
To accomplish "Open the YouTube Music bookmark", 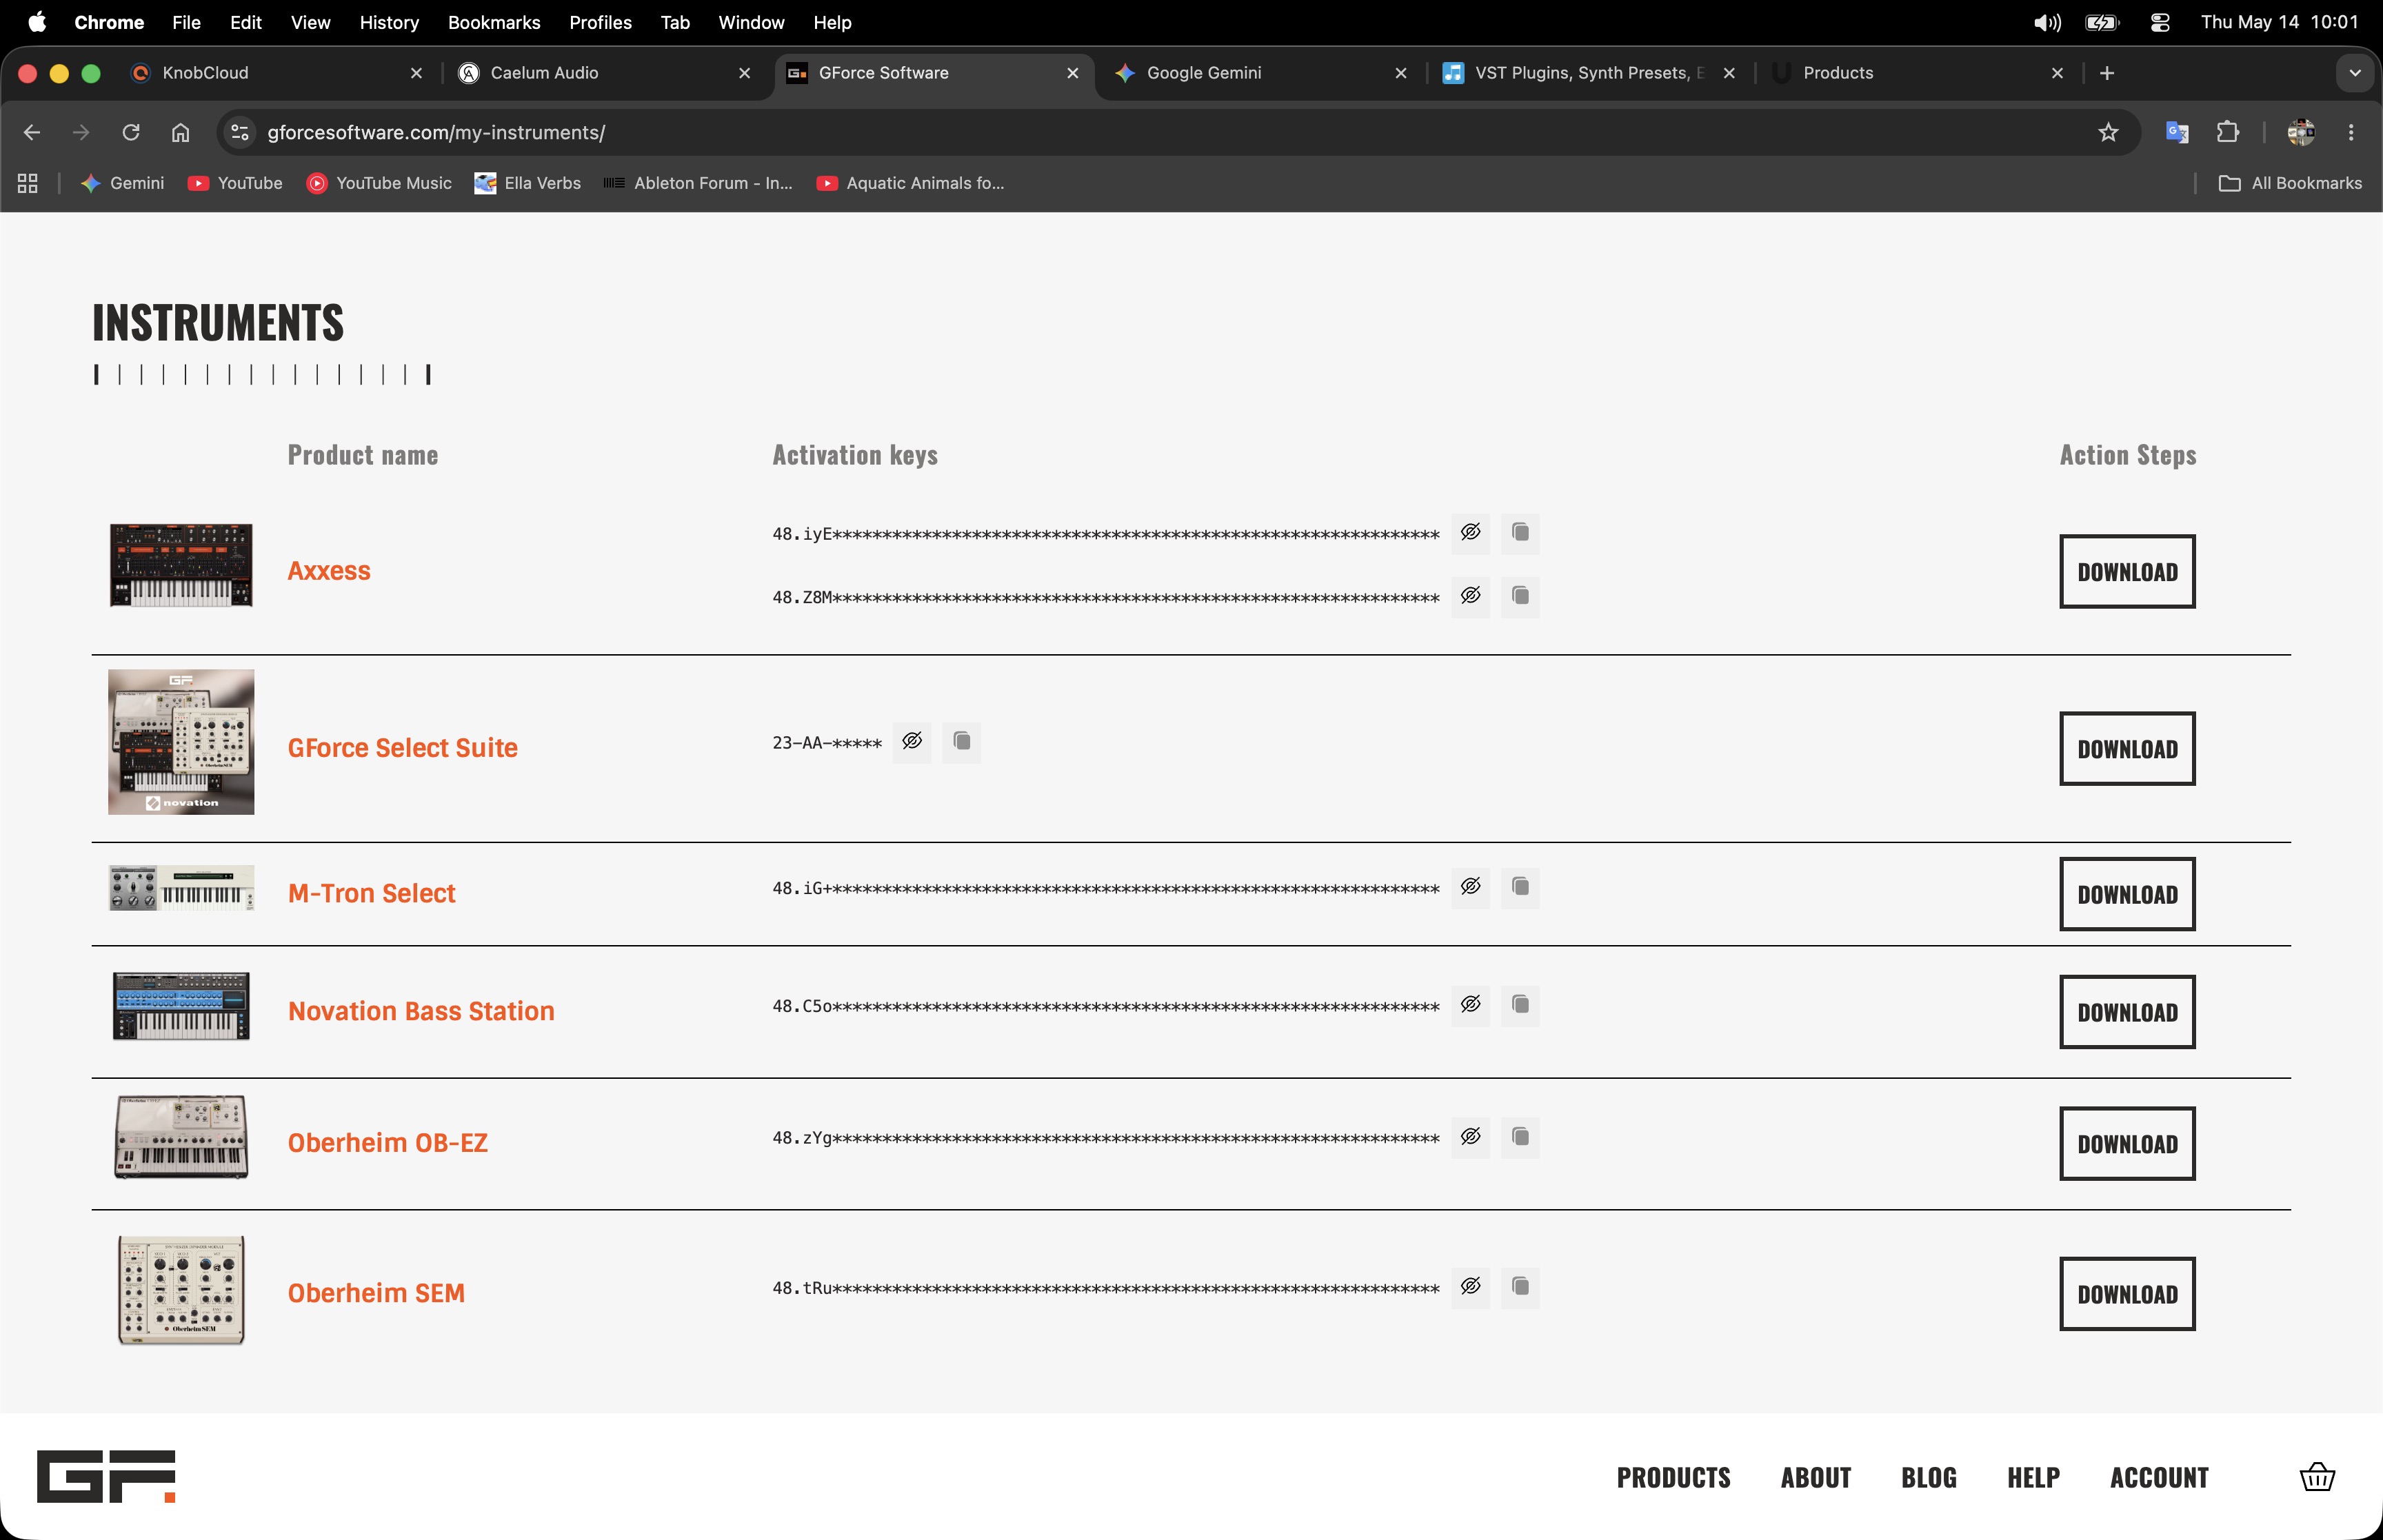I will tap(379, 183).
